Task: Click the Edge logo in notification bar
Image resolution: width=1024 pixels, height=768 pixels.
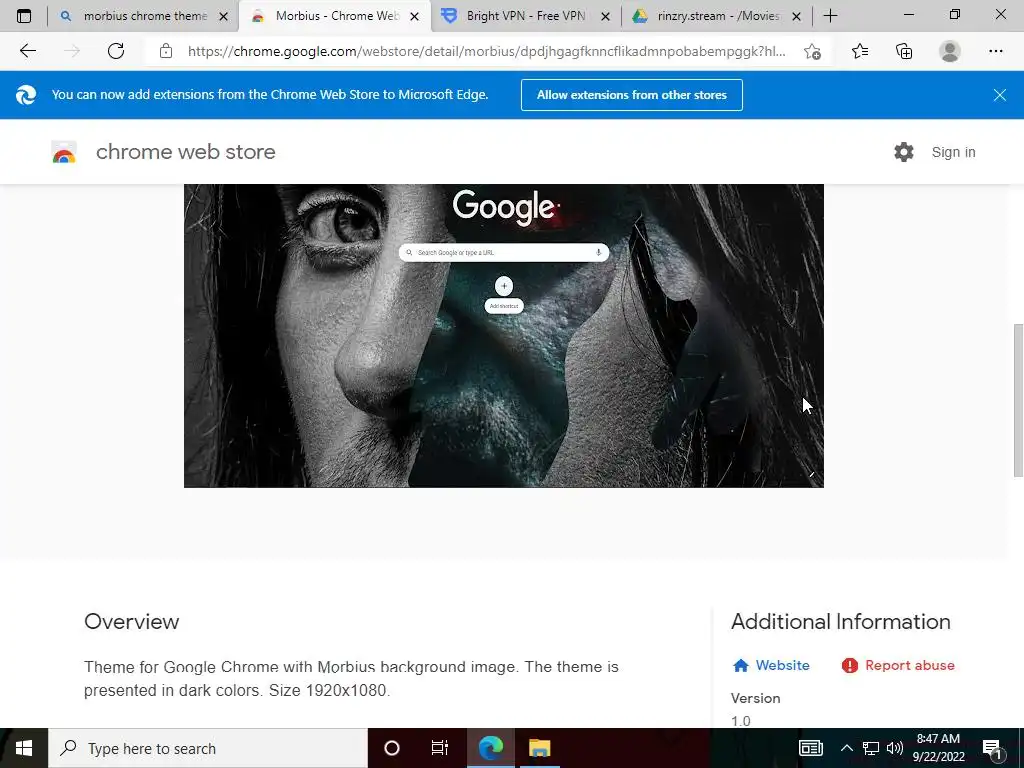Action: tap(26, 95)
